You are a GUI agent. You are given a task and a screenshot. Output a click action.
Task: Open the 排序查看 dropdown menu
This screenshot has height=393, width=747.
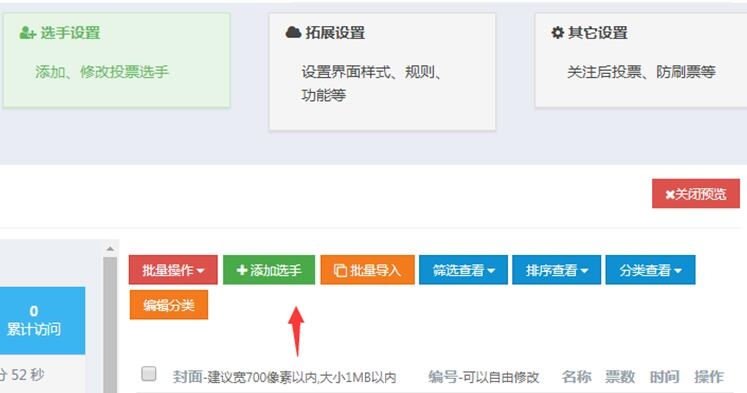click(556, 270)
